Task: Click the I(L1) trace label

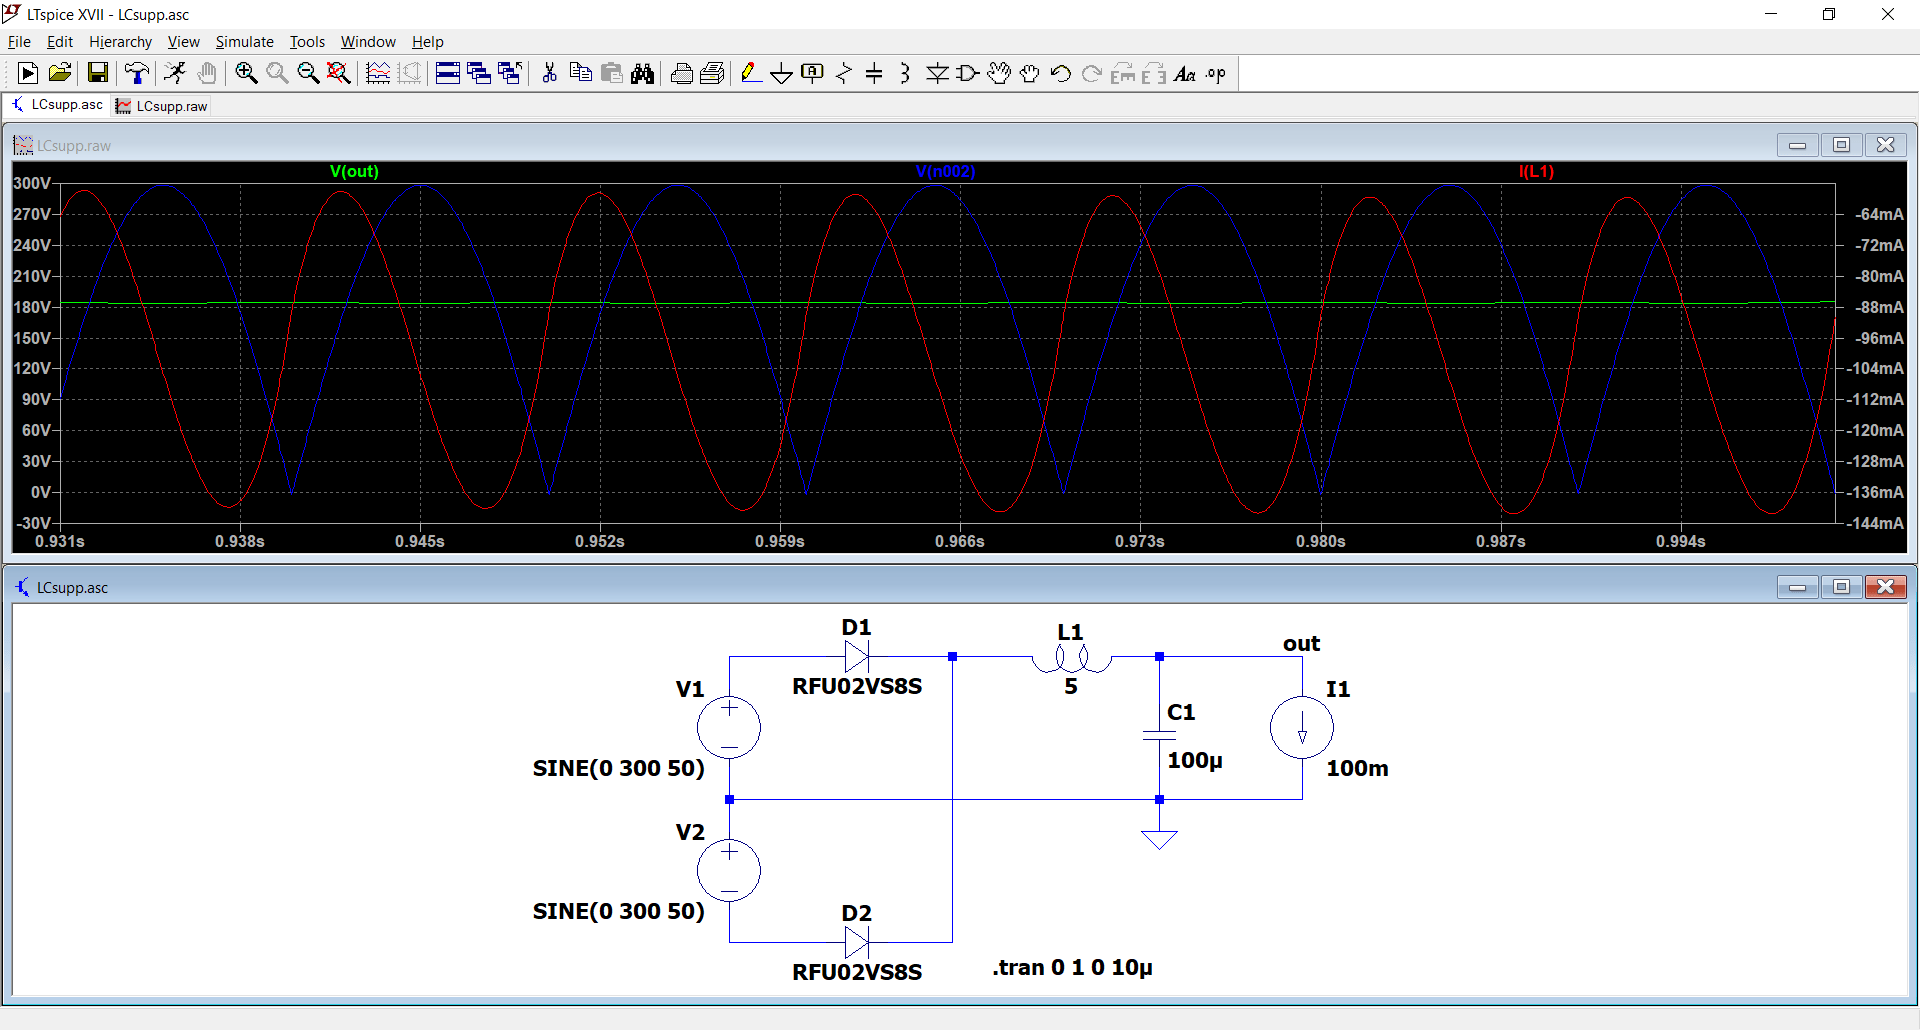Action: click(x=1536, y=171)
